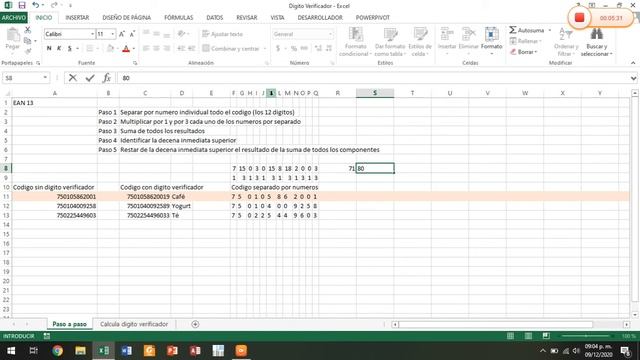Image resolution: width=640 pixels, height=360 pixels.
Task: Open Ordenar y filtrar
Action: [x=566, y=42]
